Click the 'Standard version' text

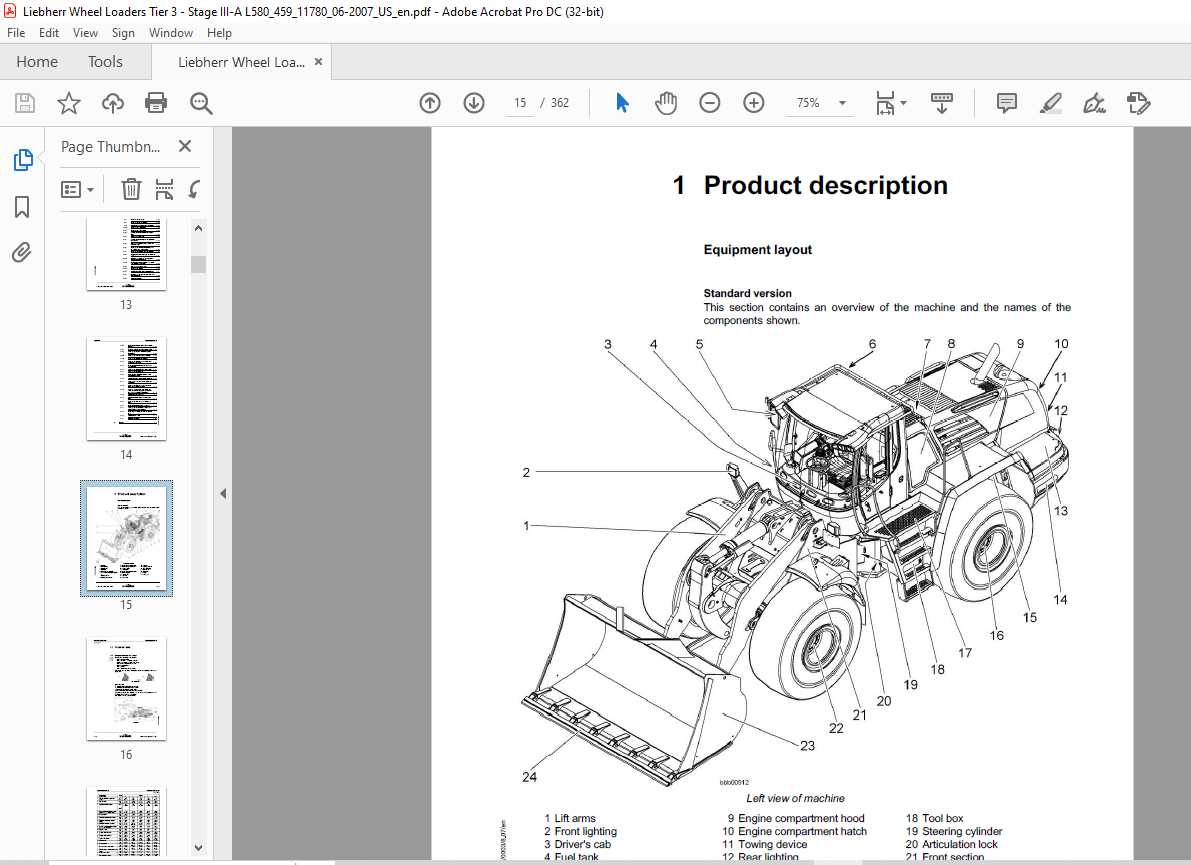[747, 293]
